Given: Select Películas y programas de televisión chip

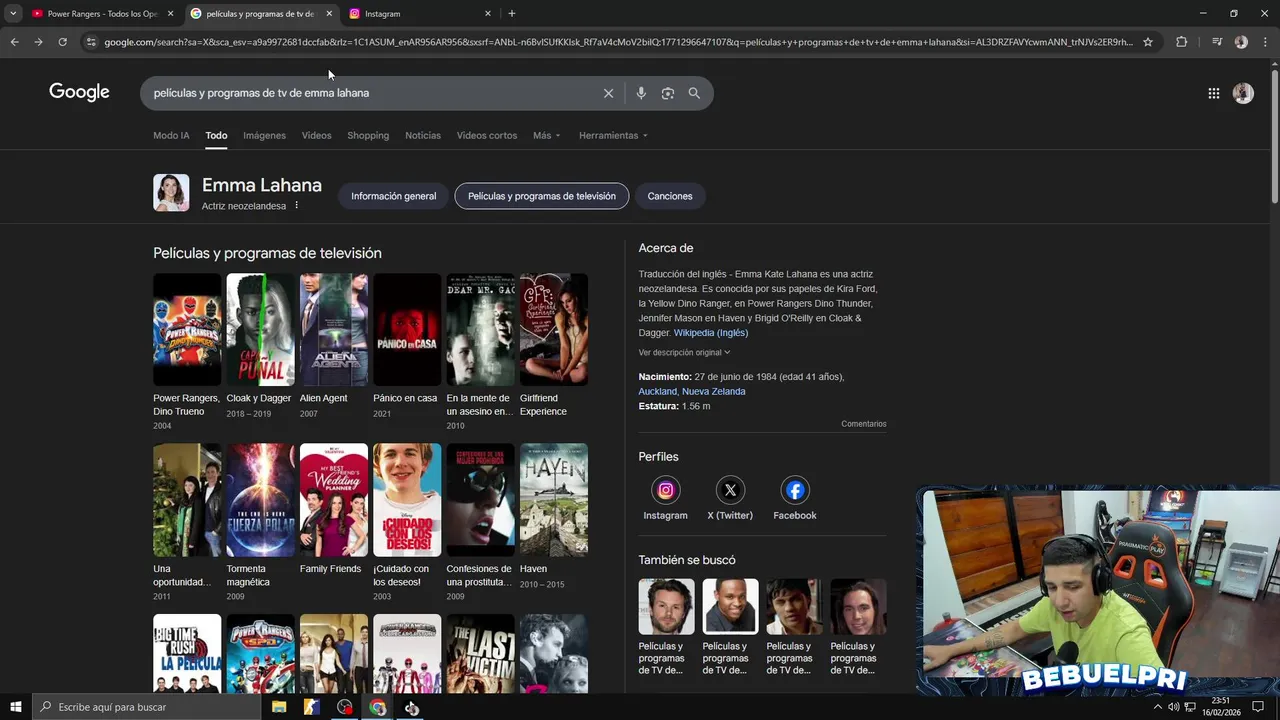Looking at the screenshot, I should point(541,196).
